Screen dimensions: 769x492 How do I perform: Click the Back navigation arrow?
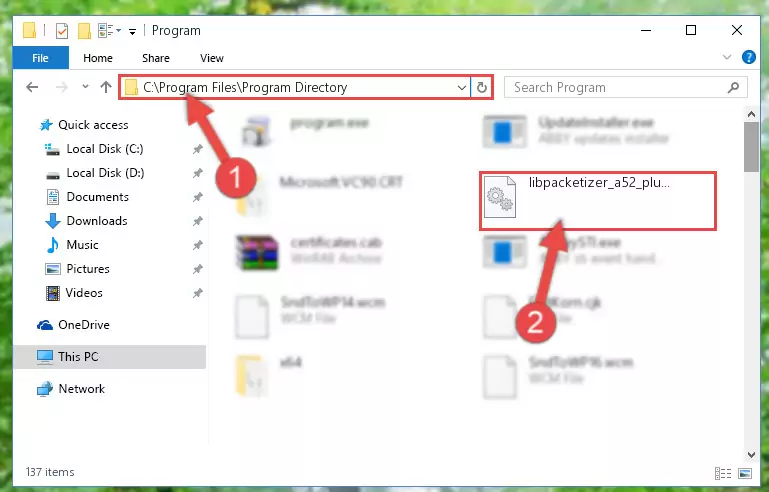click(32, 87)
